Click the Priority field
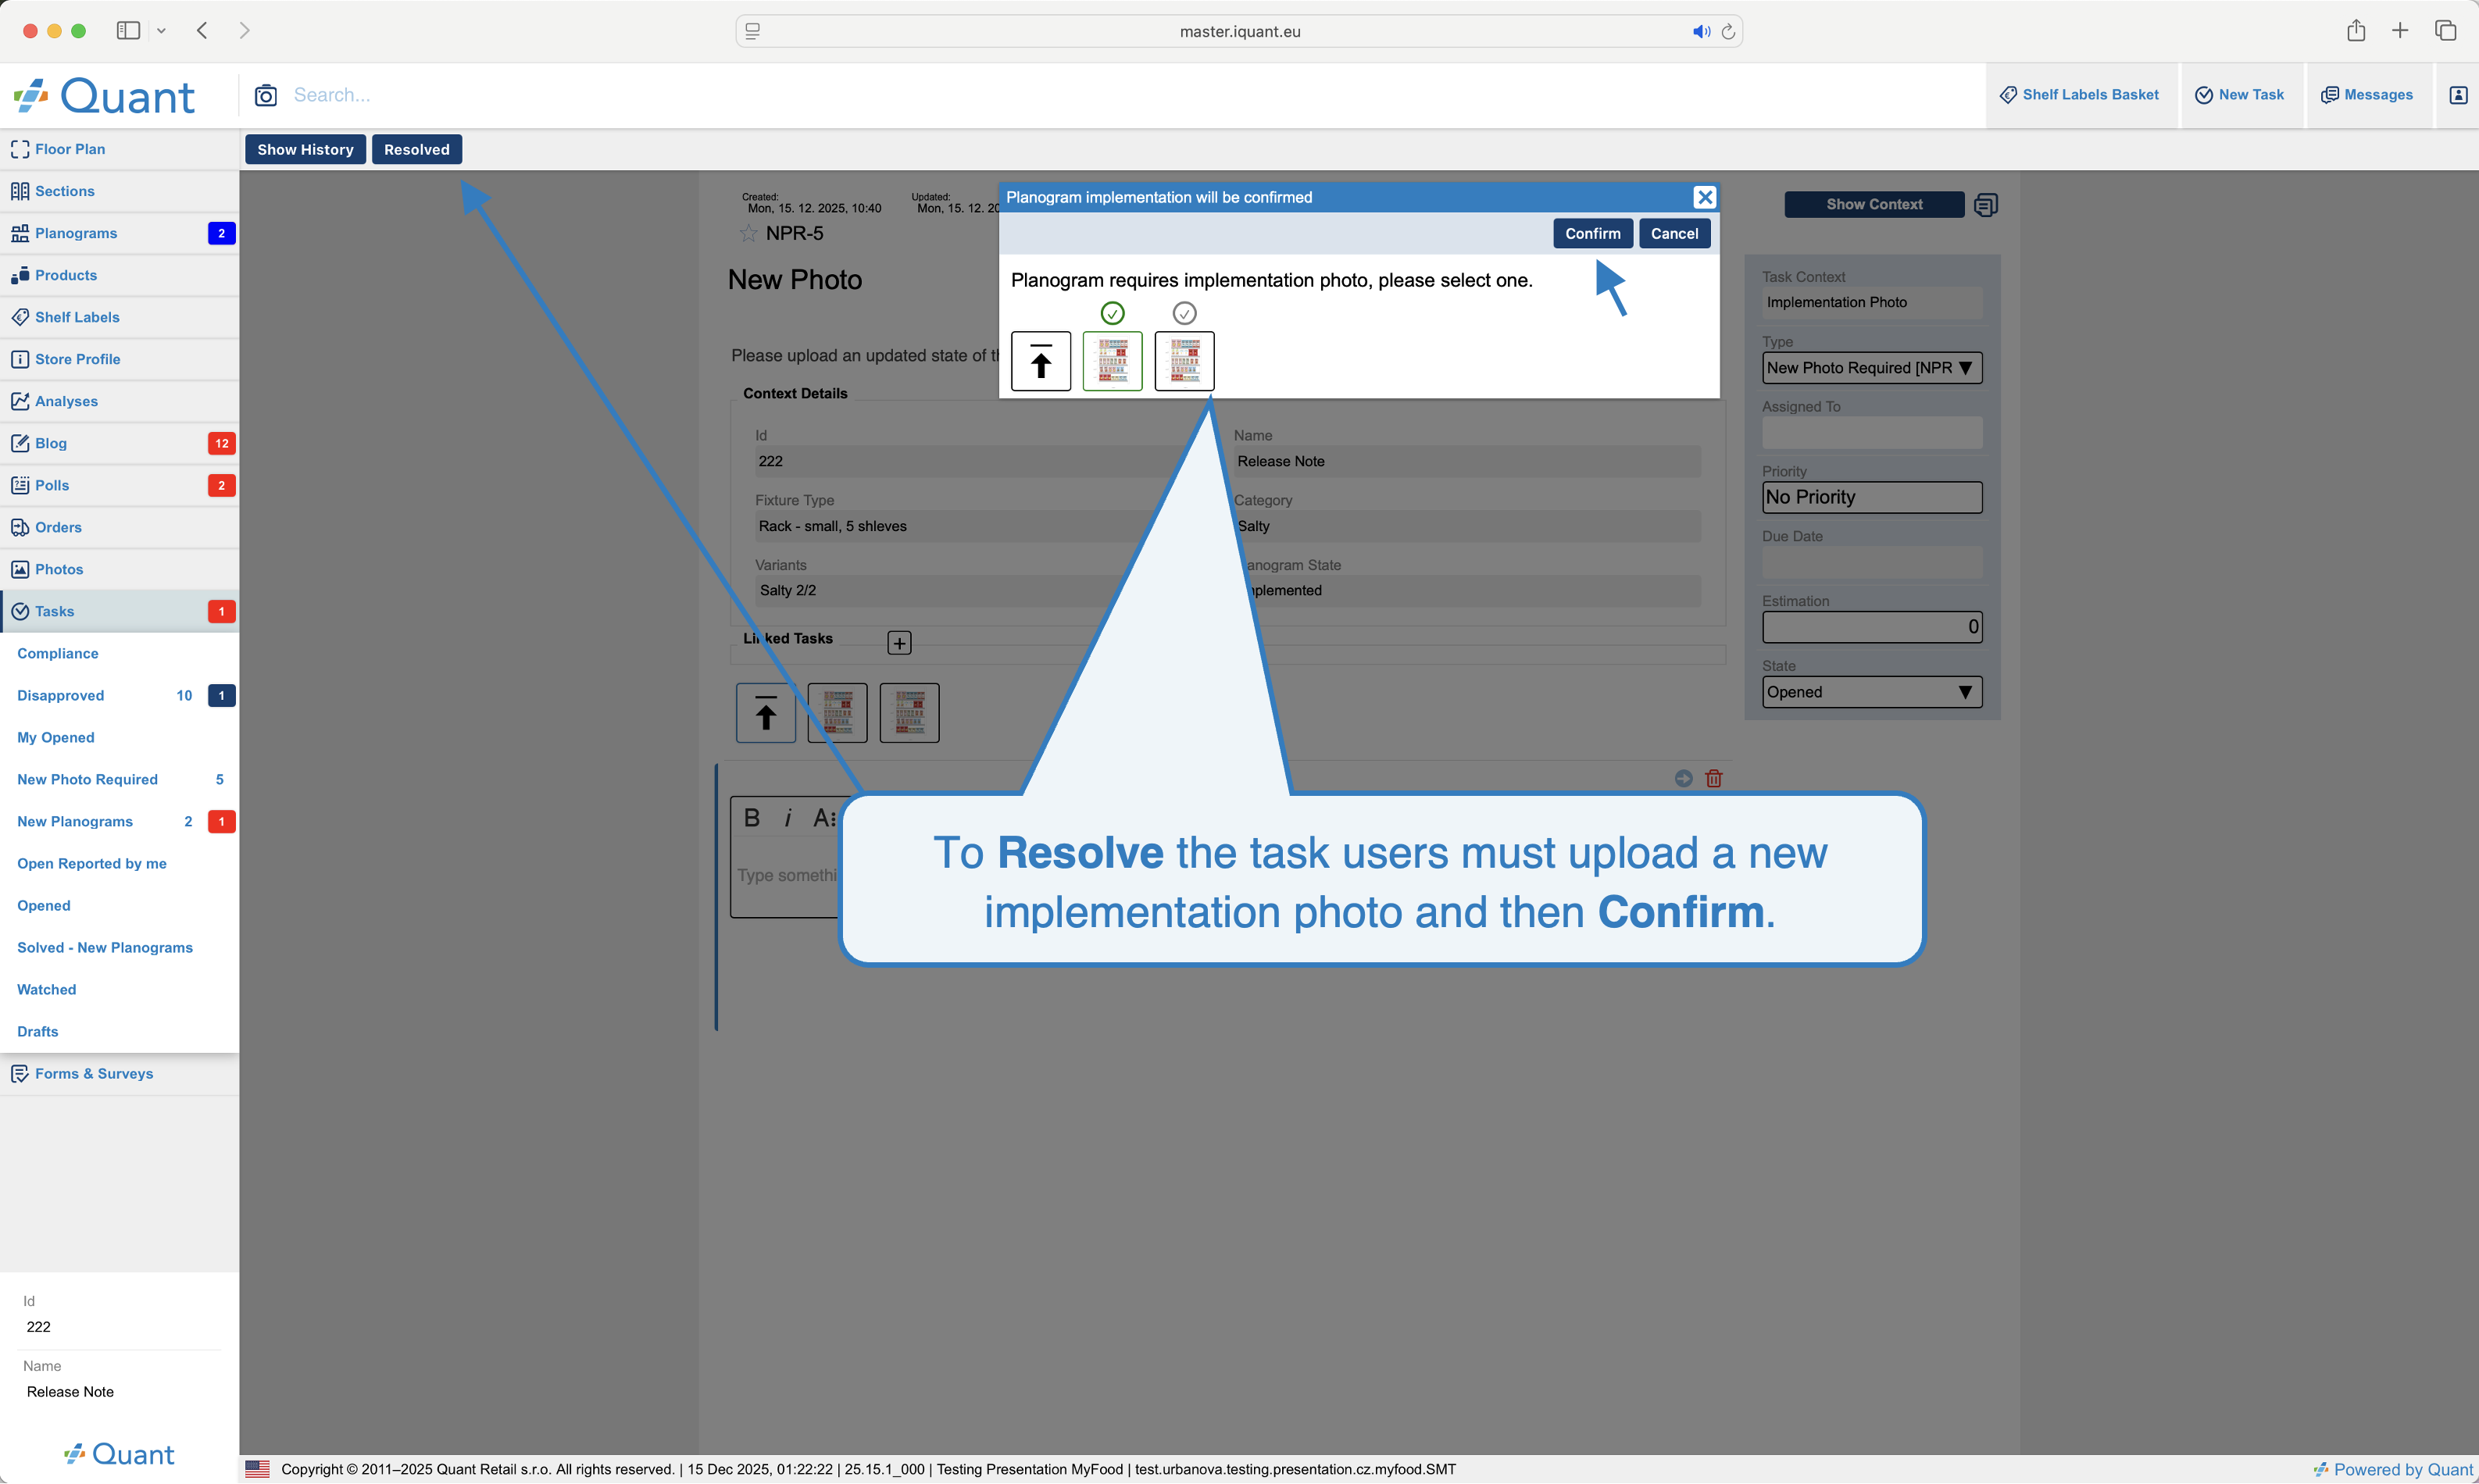2479x1484 pixels. (1872, 497)
